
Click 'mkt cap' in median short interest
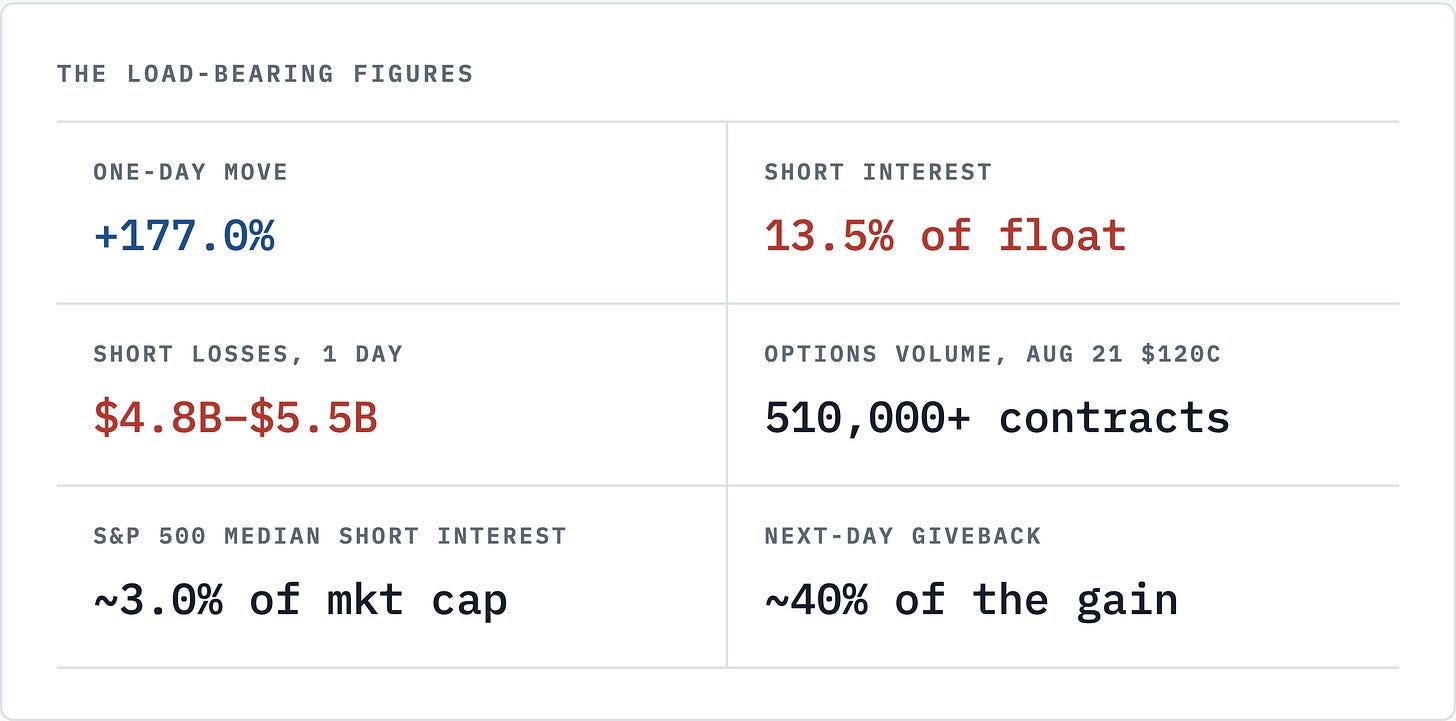click(417, 600)
